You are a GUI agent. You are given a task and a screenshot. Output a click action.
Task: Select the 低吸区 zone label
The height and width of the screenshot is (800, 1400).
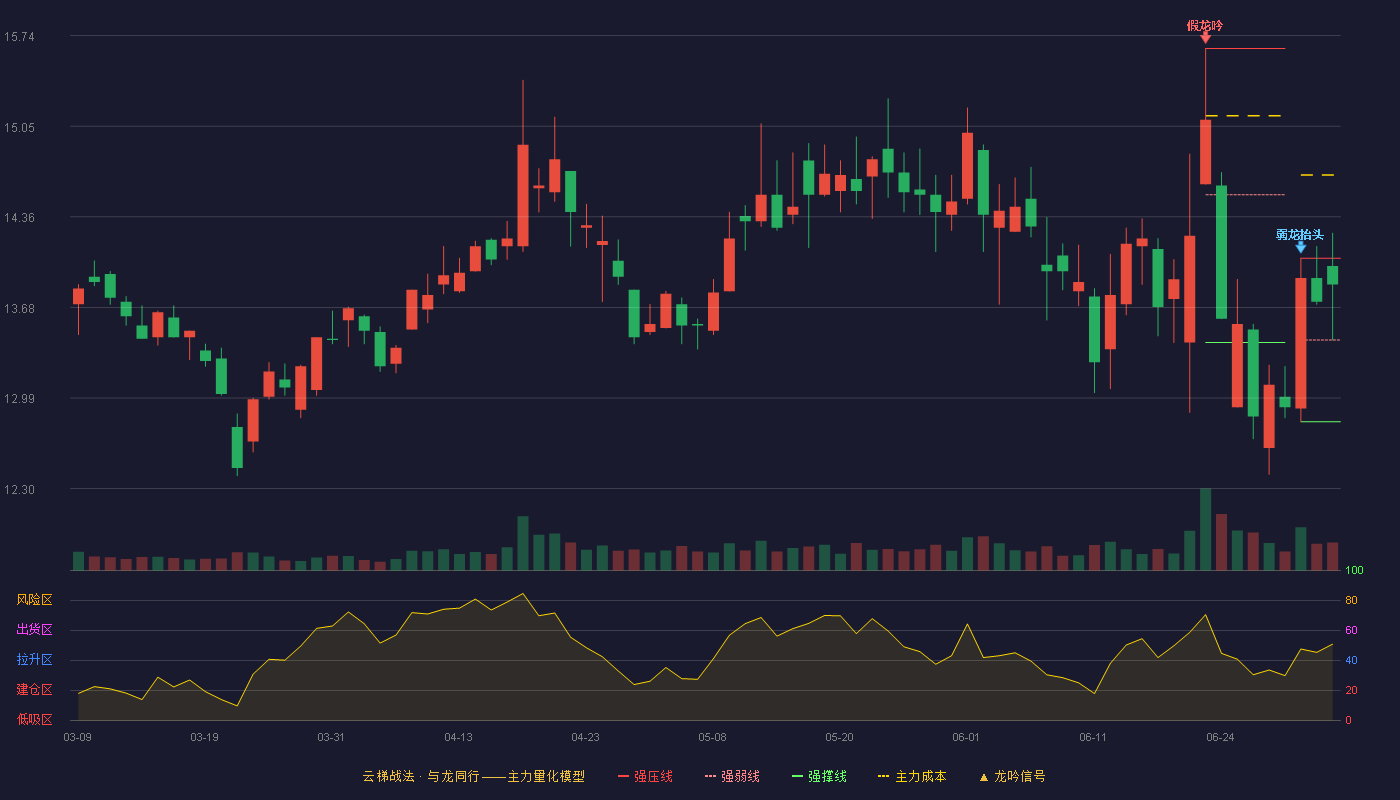pyautogui.click(x=34, y=719)
